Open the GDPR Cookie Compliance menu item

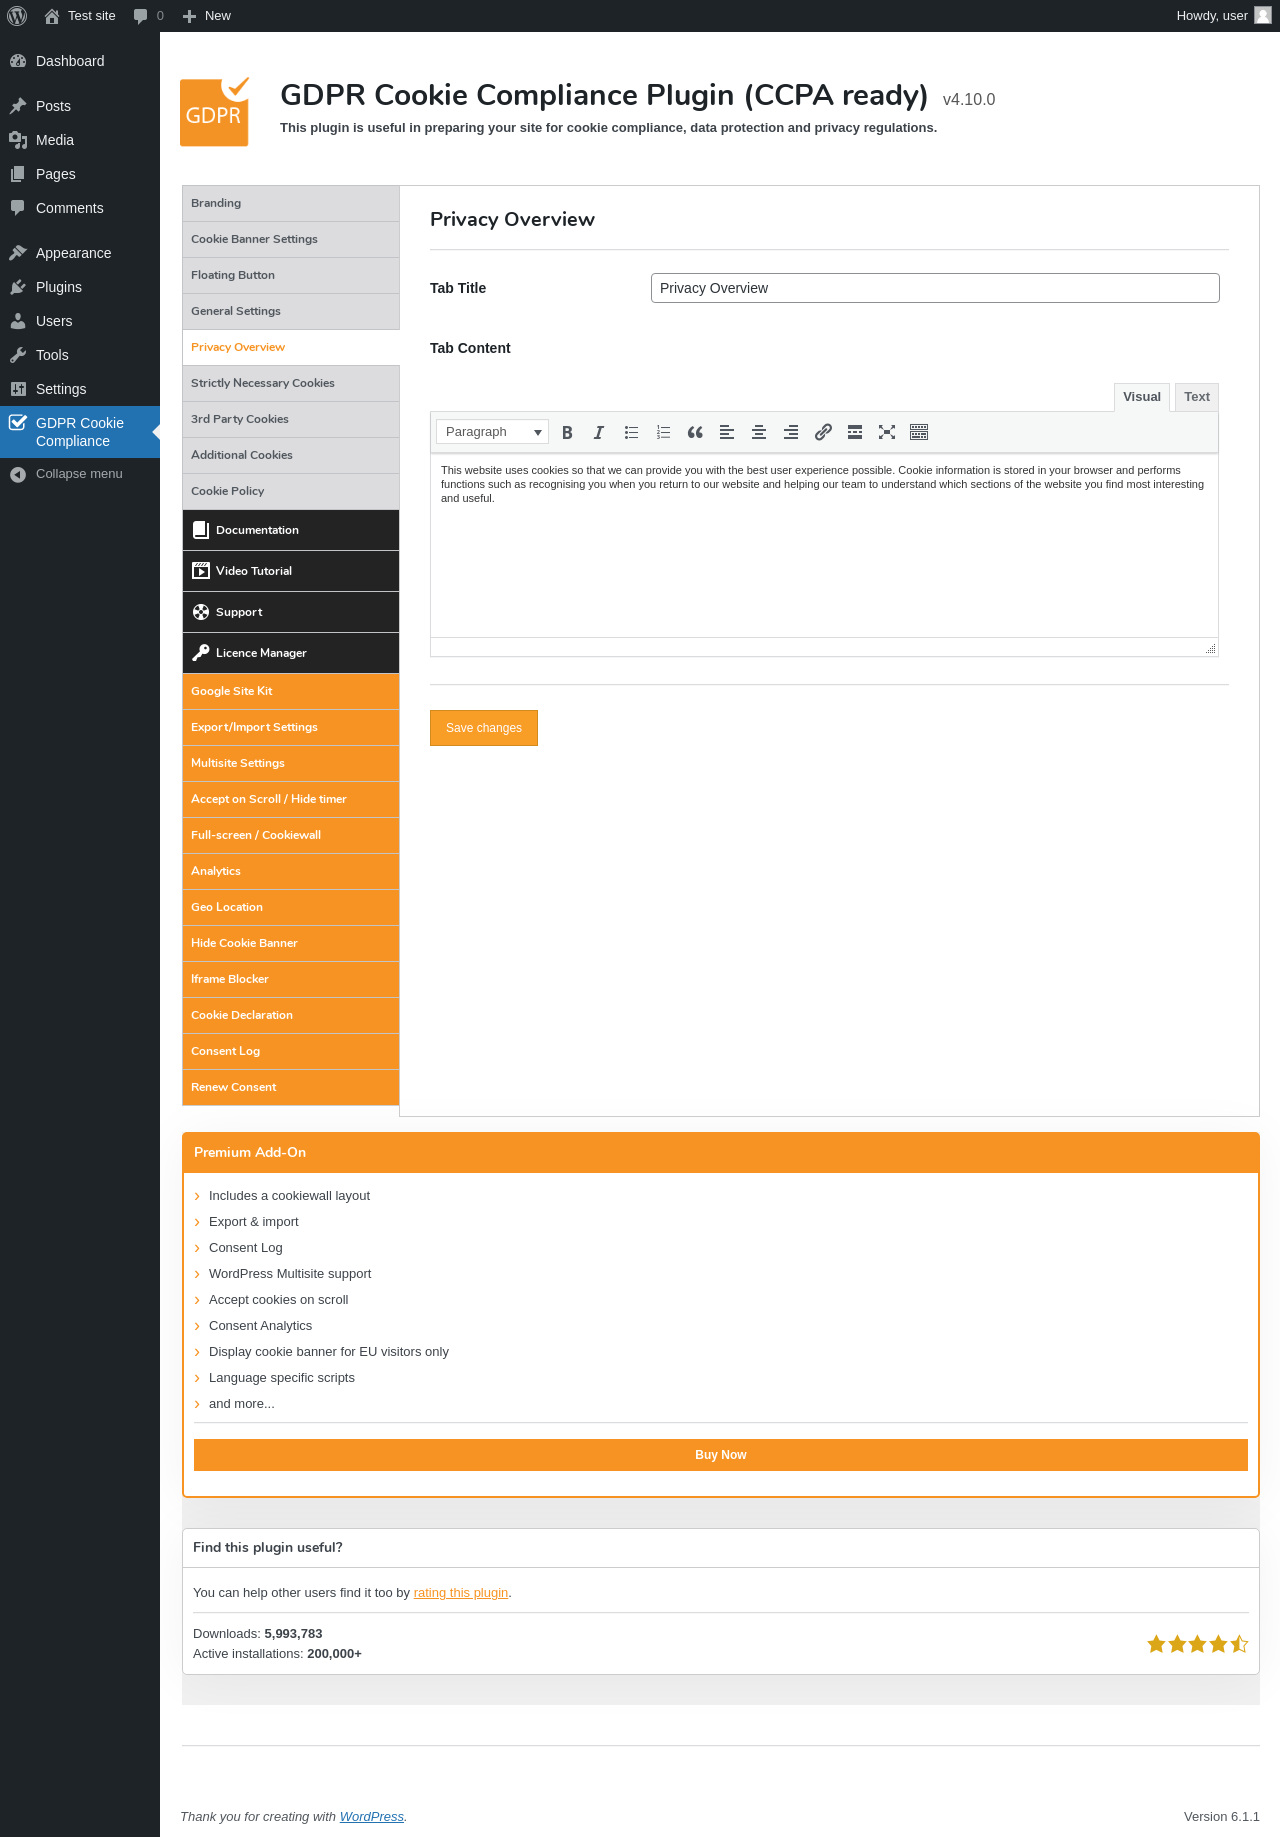coord(80,432)
